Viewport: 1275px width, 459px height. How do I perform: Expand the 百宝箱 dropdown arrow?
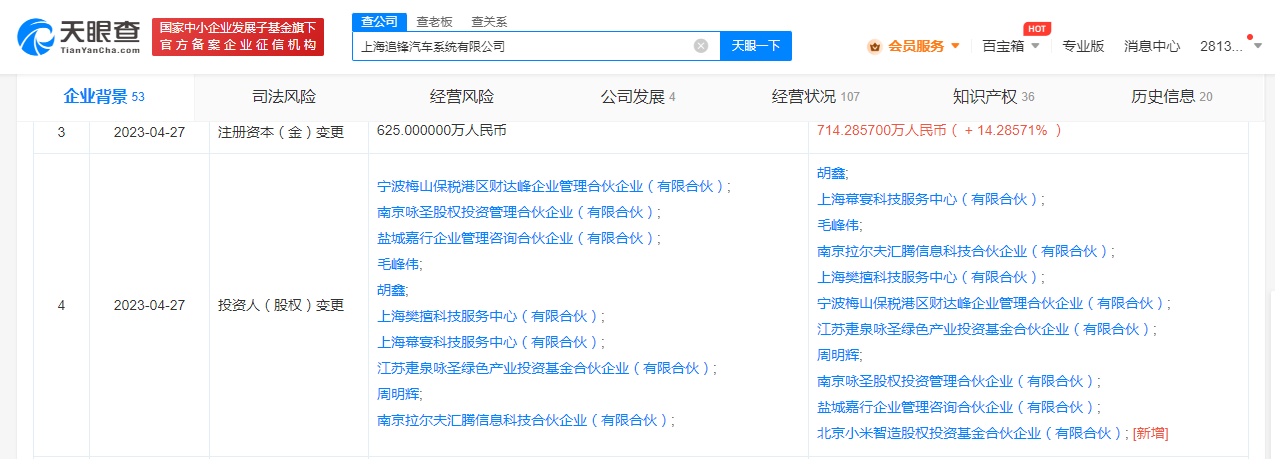coord(1035,46)
